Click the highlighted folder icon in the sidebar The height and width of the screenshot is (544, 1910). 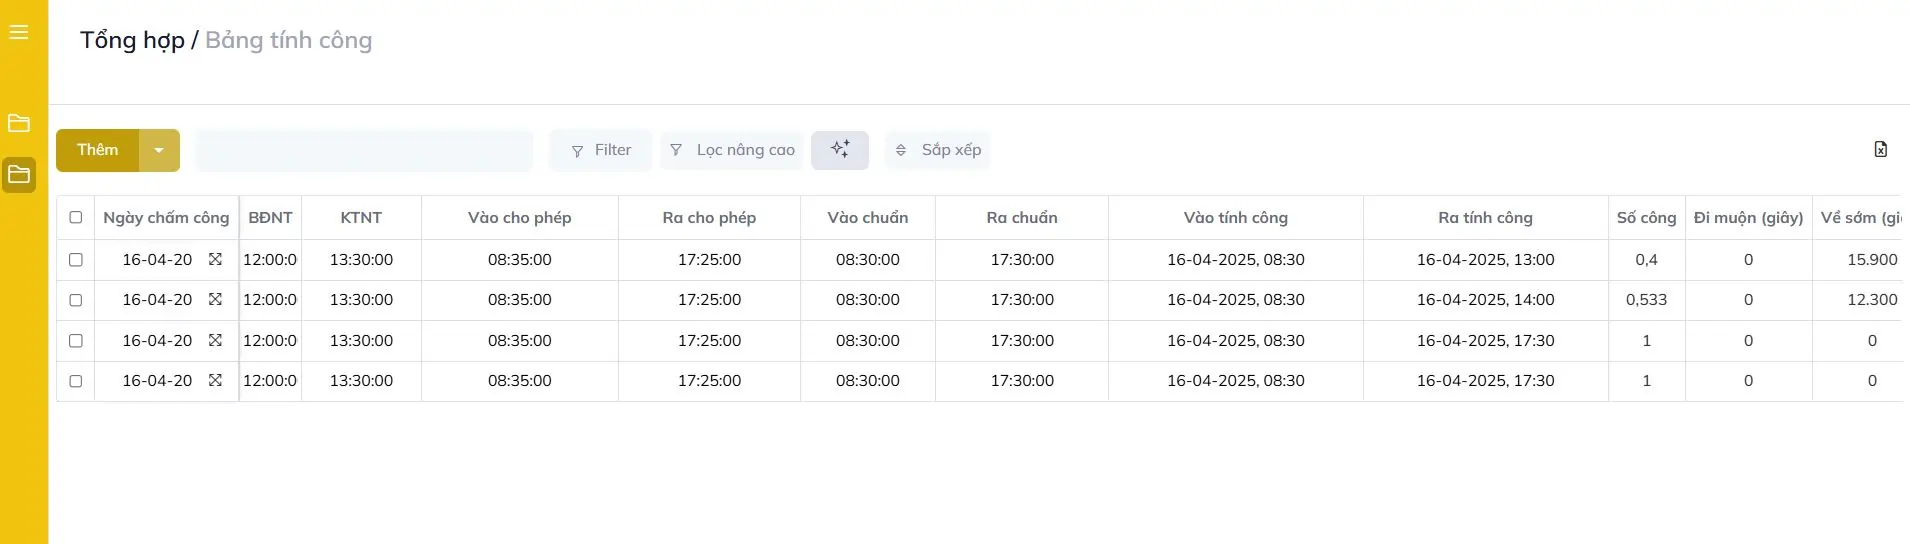coord(18,174)
